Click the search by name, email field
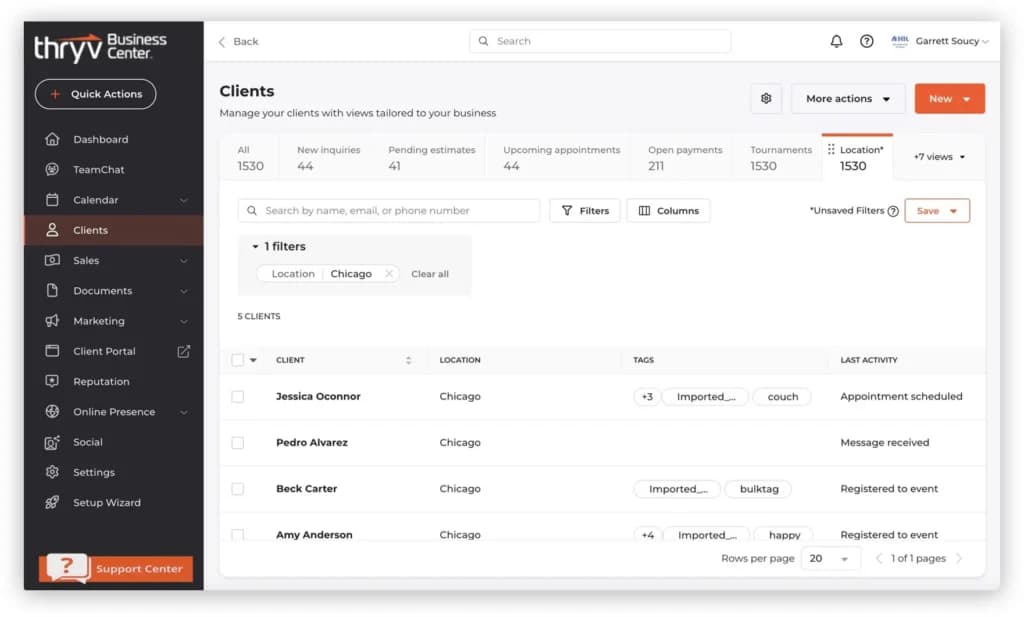The width and height of the screenshot is (1024, 617). [x=389, y=211]
